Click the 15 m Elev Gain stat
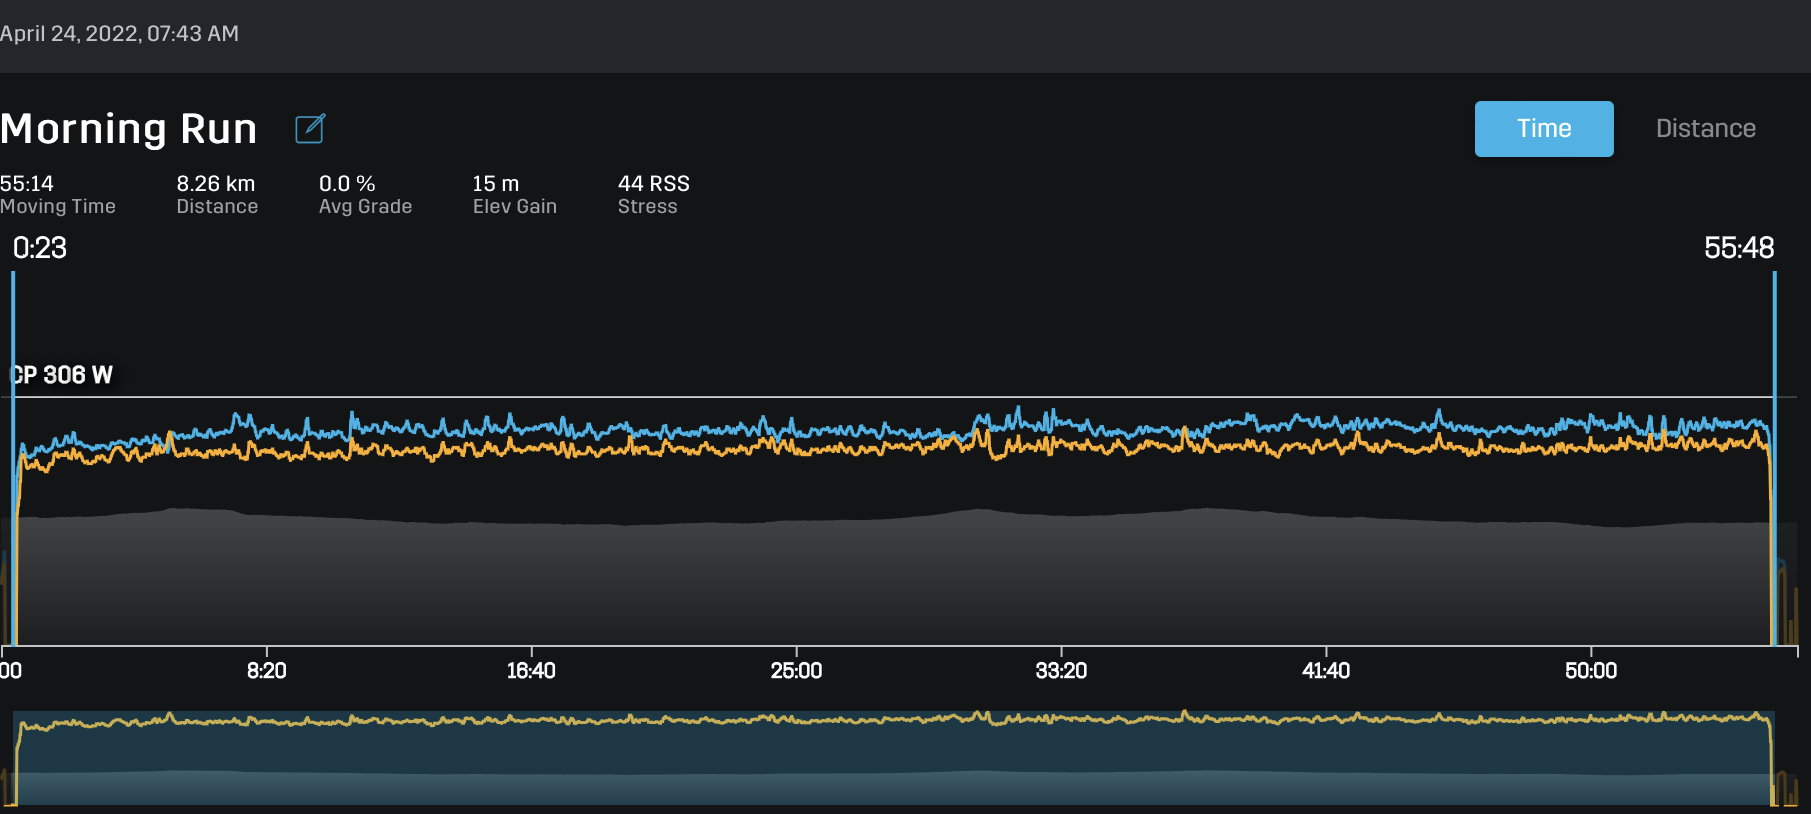1811x814 pixels. pos(514,194)
